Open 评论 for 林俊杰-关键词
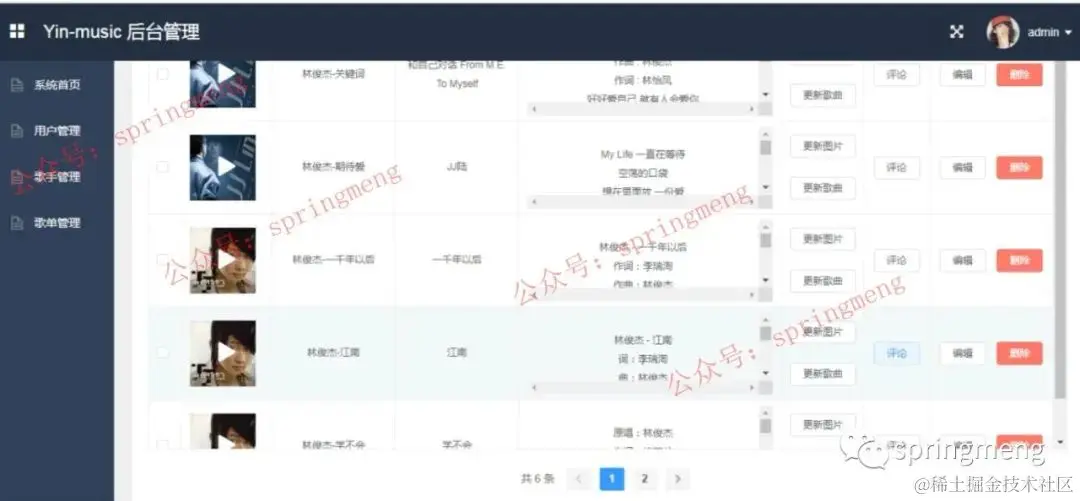Screen dimensions: 1080x501 (x=897, y=74)
